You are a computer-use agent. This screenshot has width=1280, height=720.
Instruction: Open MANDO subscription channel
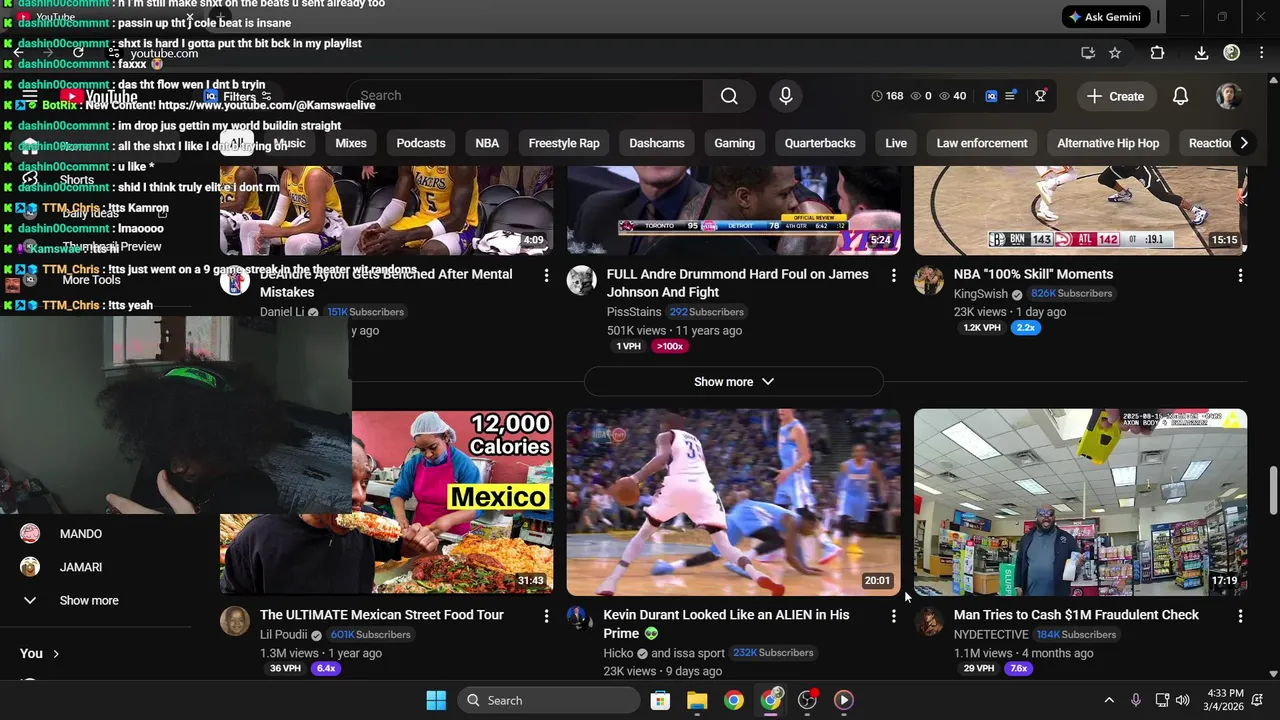80,534
